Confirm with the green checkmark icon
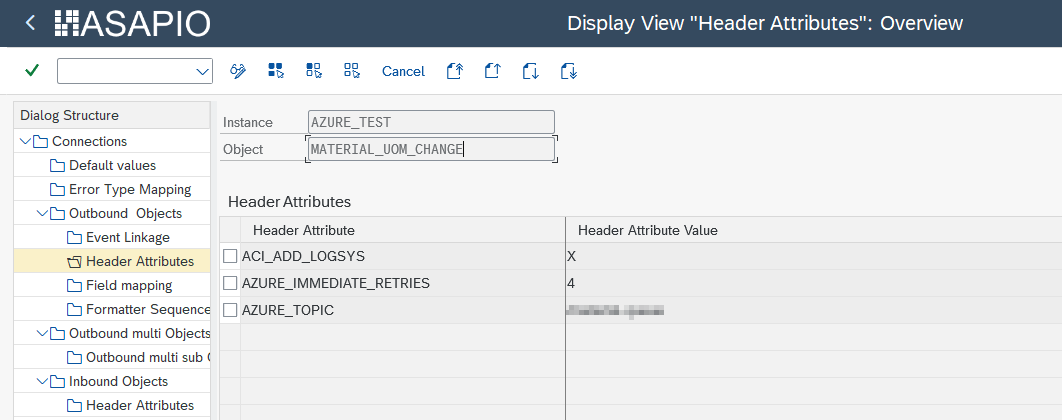 coord(31,70)
